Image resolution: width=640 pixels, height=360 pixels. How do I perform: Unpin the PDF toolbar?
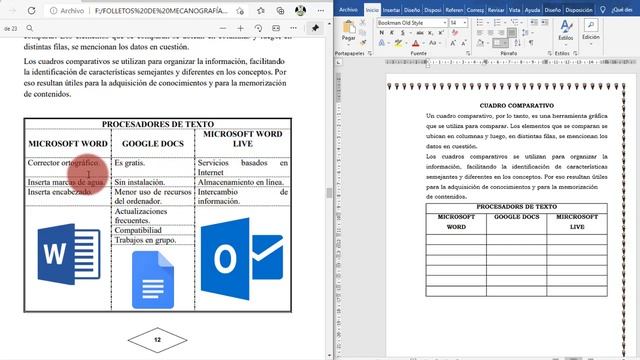tap(315, 28)
